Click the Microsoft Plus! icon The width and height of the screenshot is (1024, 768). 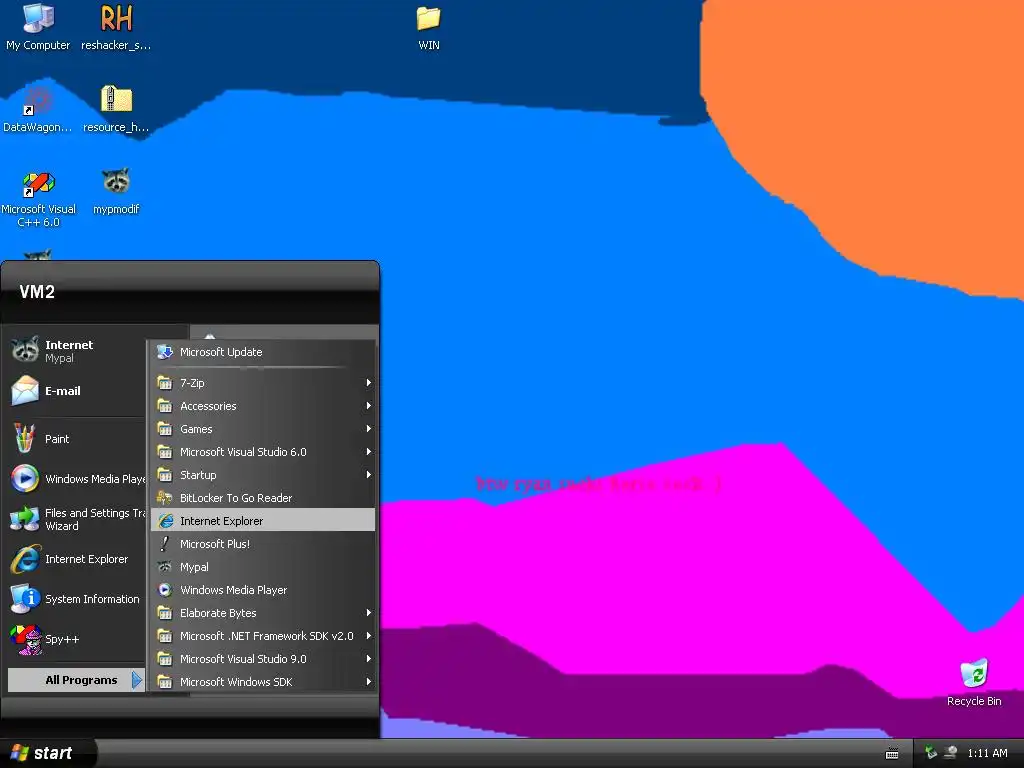point(165,543)
